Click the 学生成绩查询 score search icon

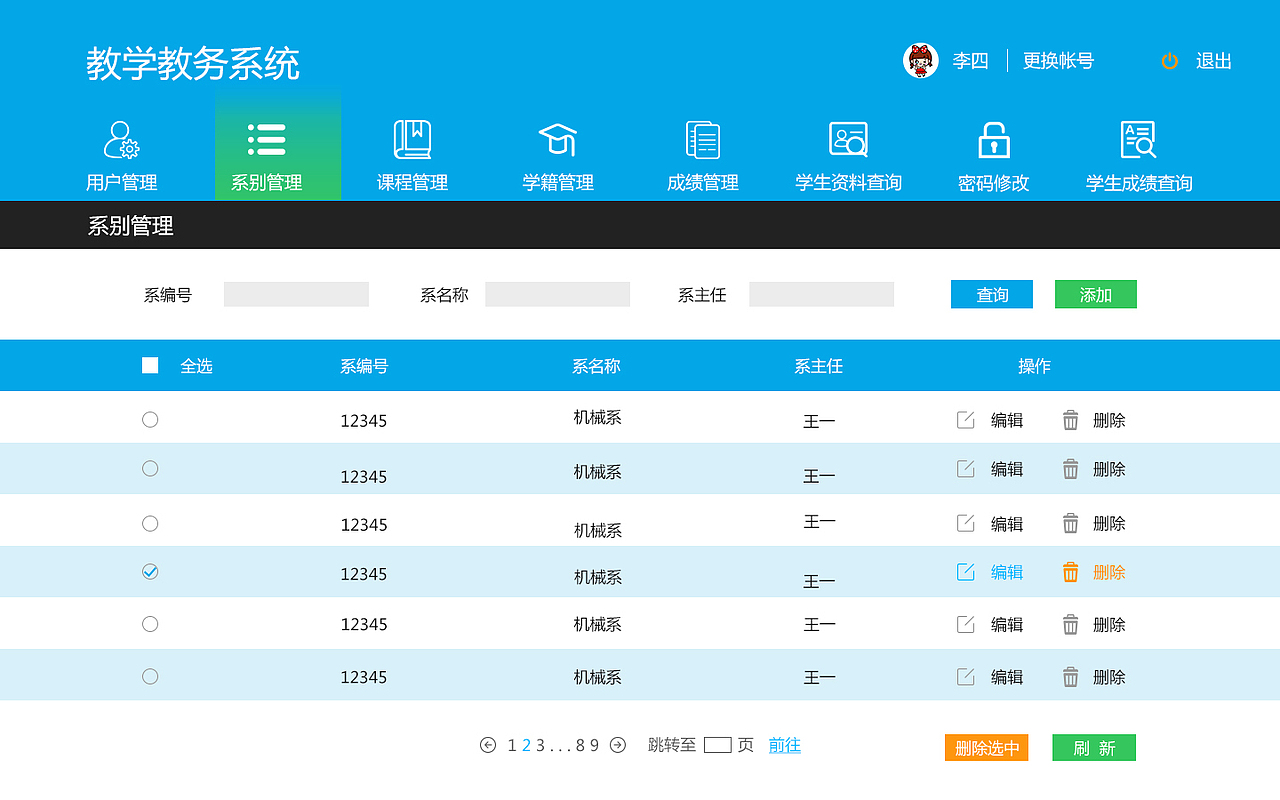click(x=1135, y=138)
